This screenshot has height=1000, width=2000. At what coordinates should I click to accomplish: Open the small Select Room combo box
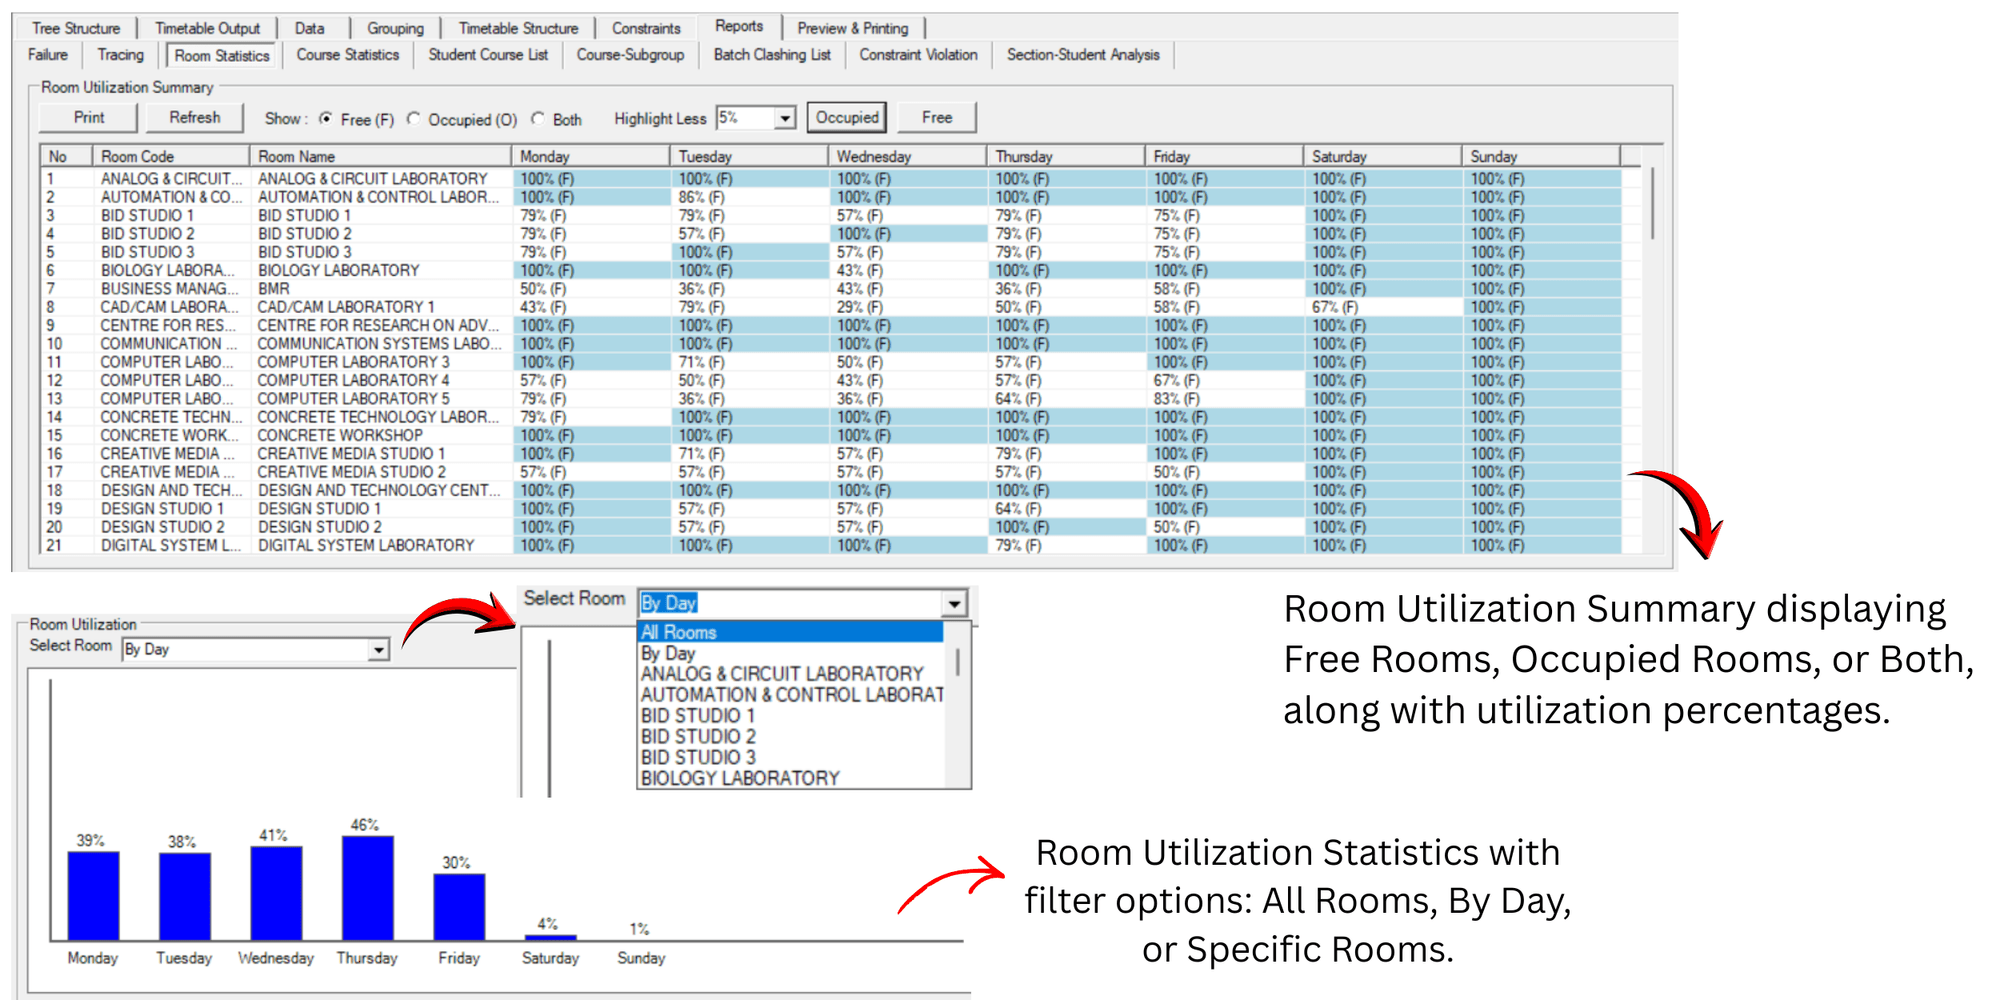pos(256,650)
